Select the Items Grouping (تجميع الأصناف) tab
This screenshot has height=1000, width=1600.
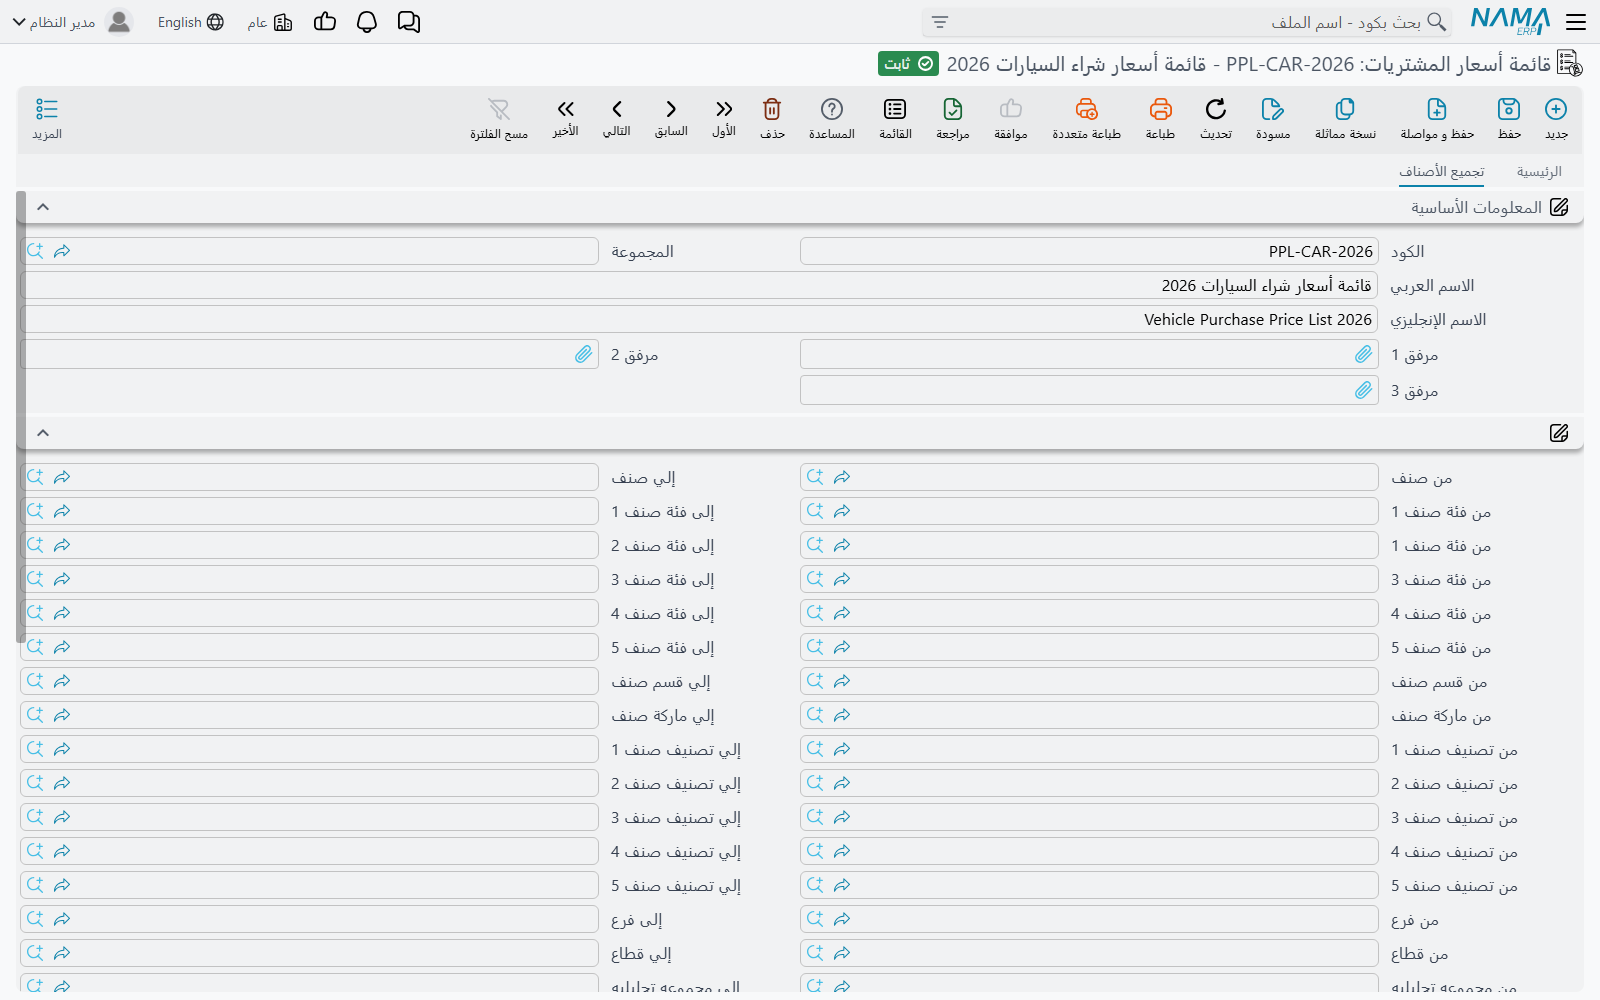(1441, 172)
